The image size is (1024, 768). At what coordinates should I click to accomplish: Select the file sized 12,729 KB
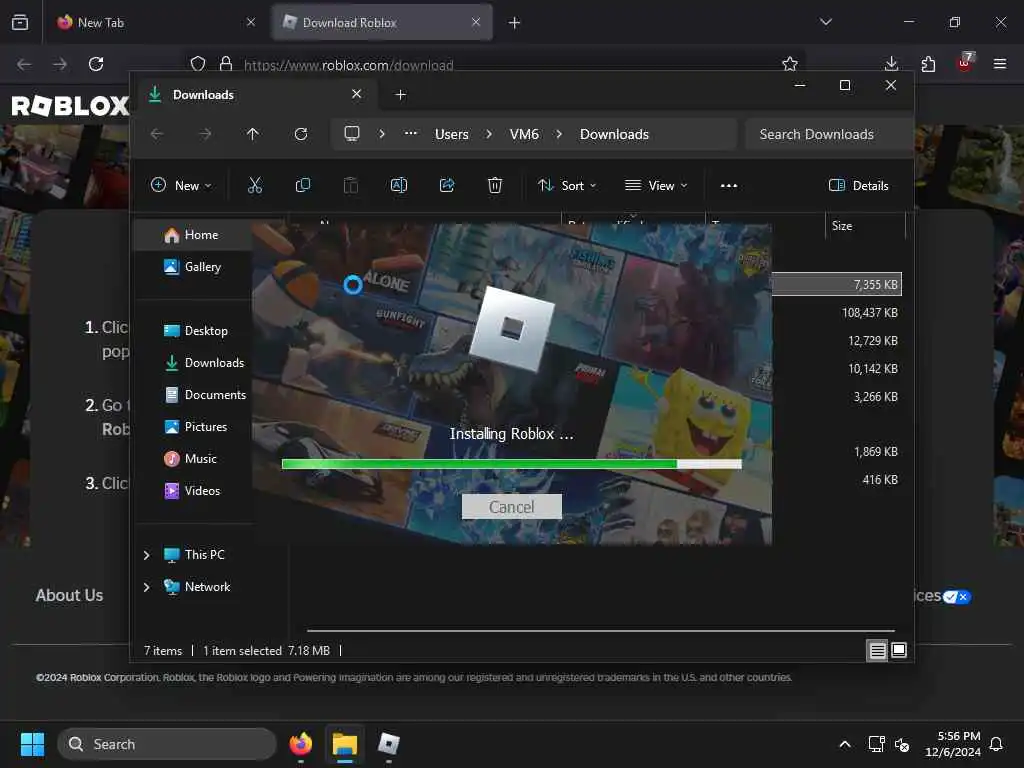click(x=873, y=341)
